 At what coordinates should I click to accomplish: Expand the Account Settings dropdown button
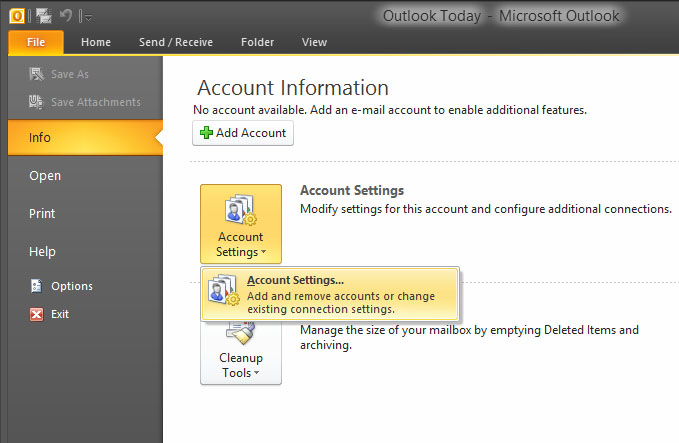pyautogui.click(x=241, y=224)
